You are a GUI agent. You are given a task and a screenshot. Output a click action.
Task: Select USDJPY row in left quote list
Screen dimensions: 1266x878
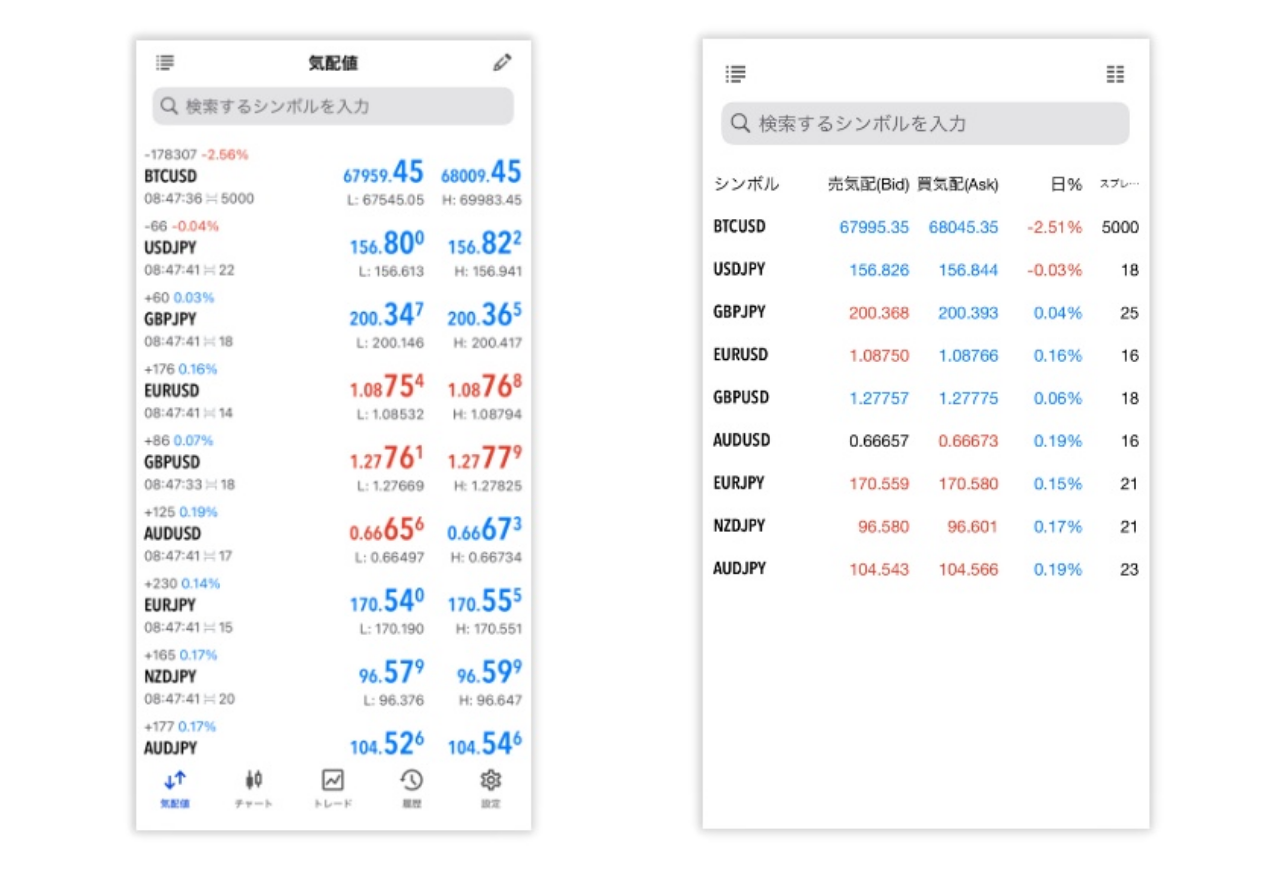pos(333,248)
